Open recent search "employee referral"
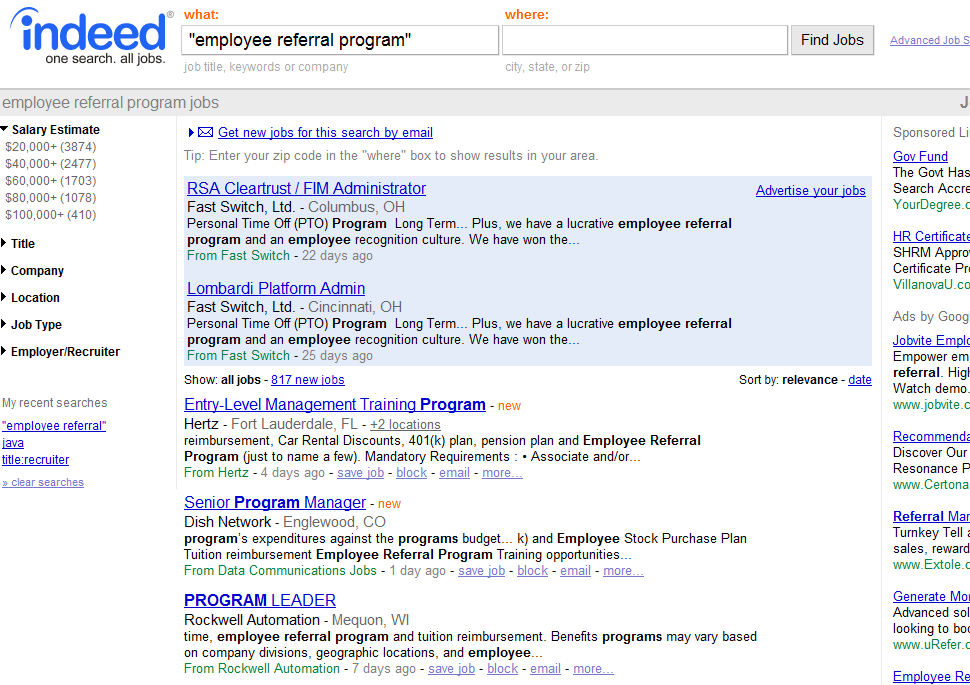 (54, 426)
